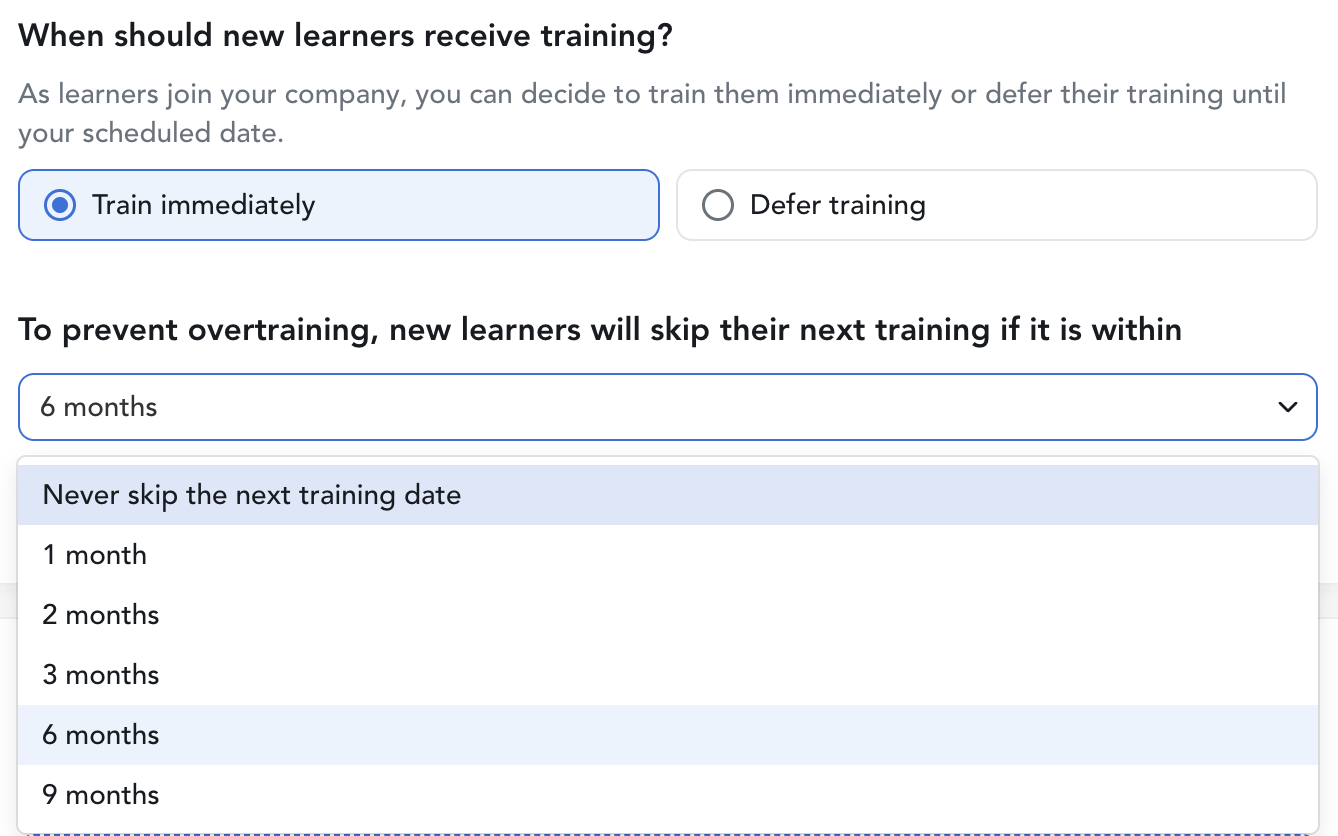Viewport: 1338px width, 836px height.
Task: Select "1 month" from the dropdown list
Action: (95, 555)
